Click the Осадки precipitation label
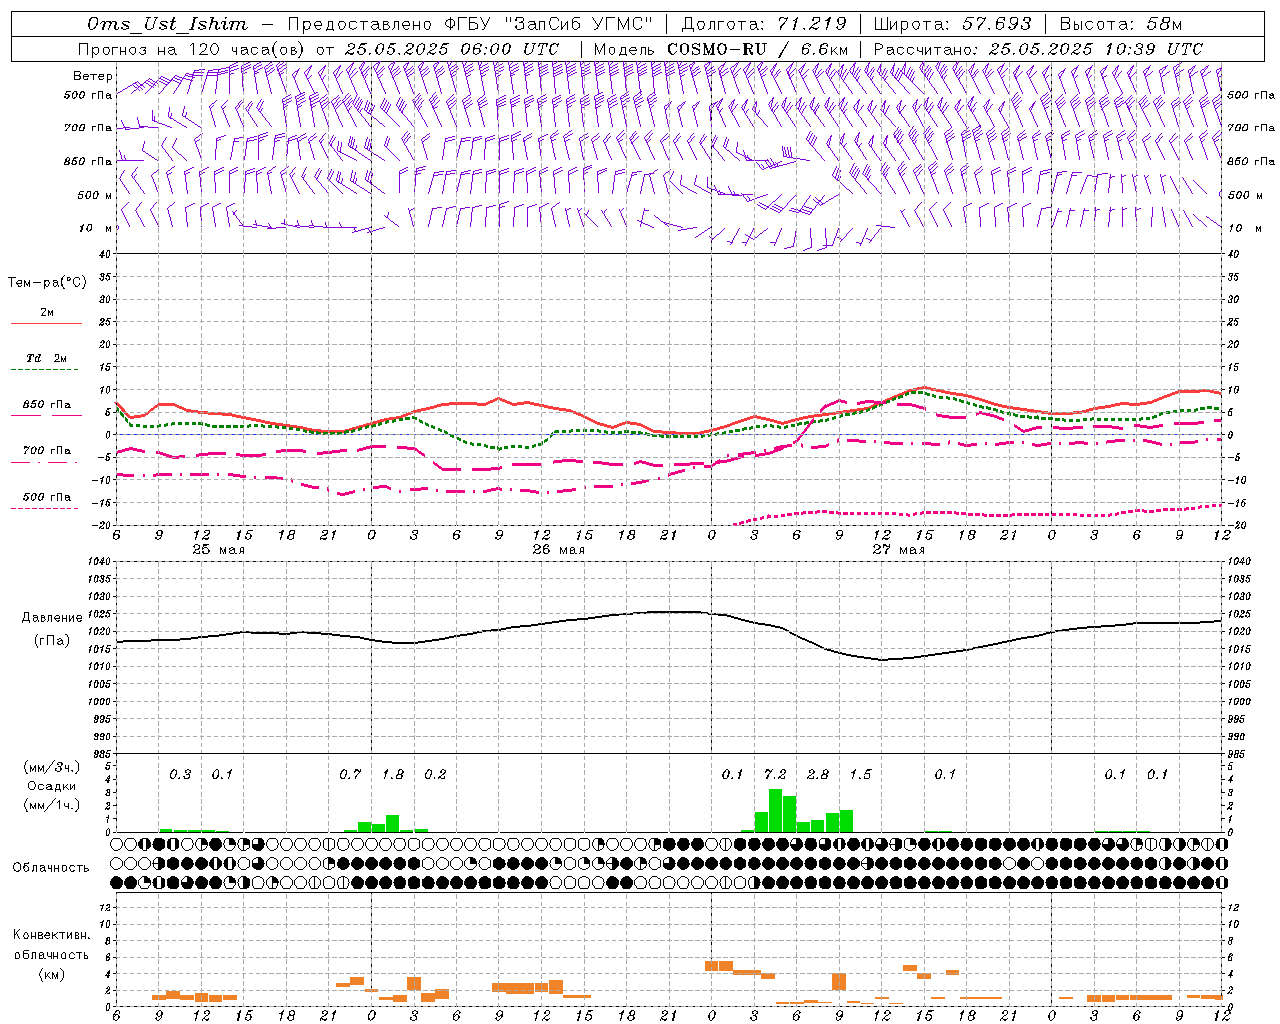The image size is (1280, 1024). (52, 786)
